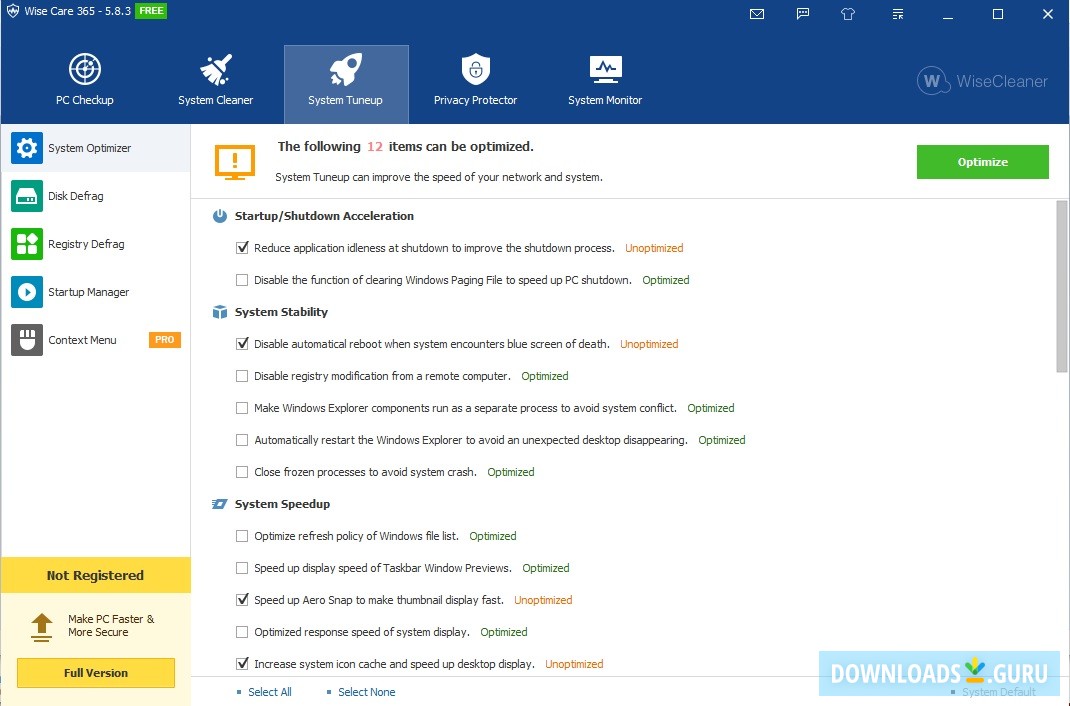Switch to Disk Defrag section
The image size is (1070, 706).
(x=96, y=196)
